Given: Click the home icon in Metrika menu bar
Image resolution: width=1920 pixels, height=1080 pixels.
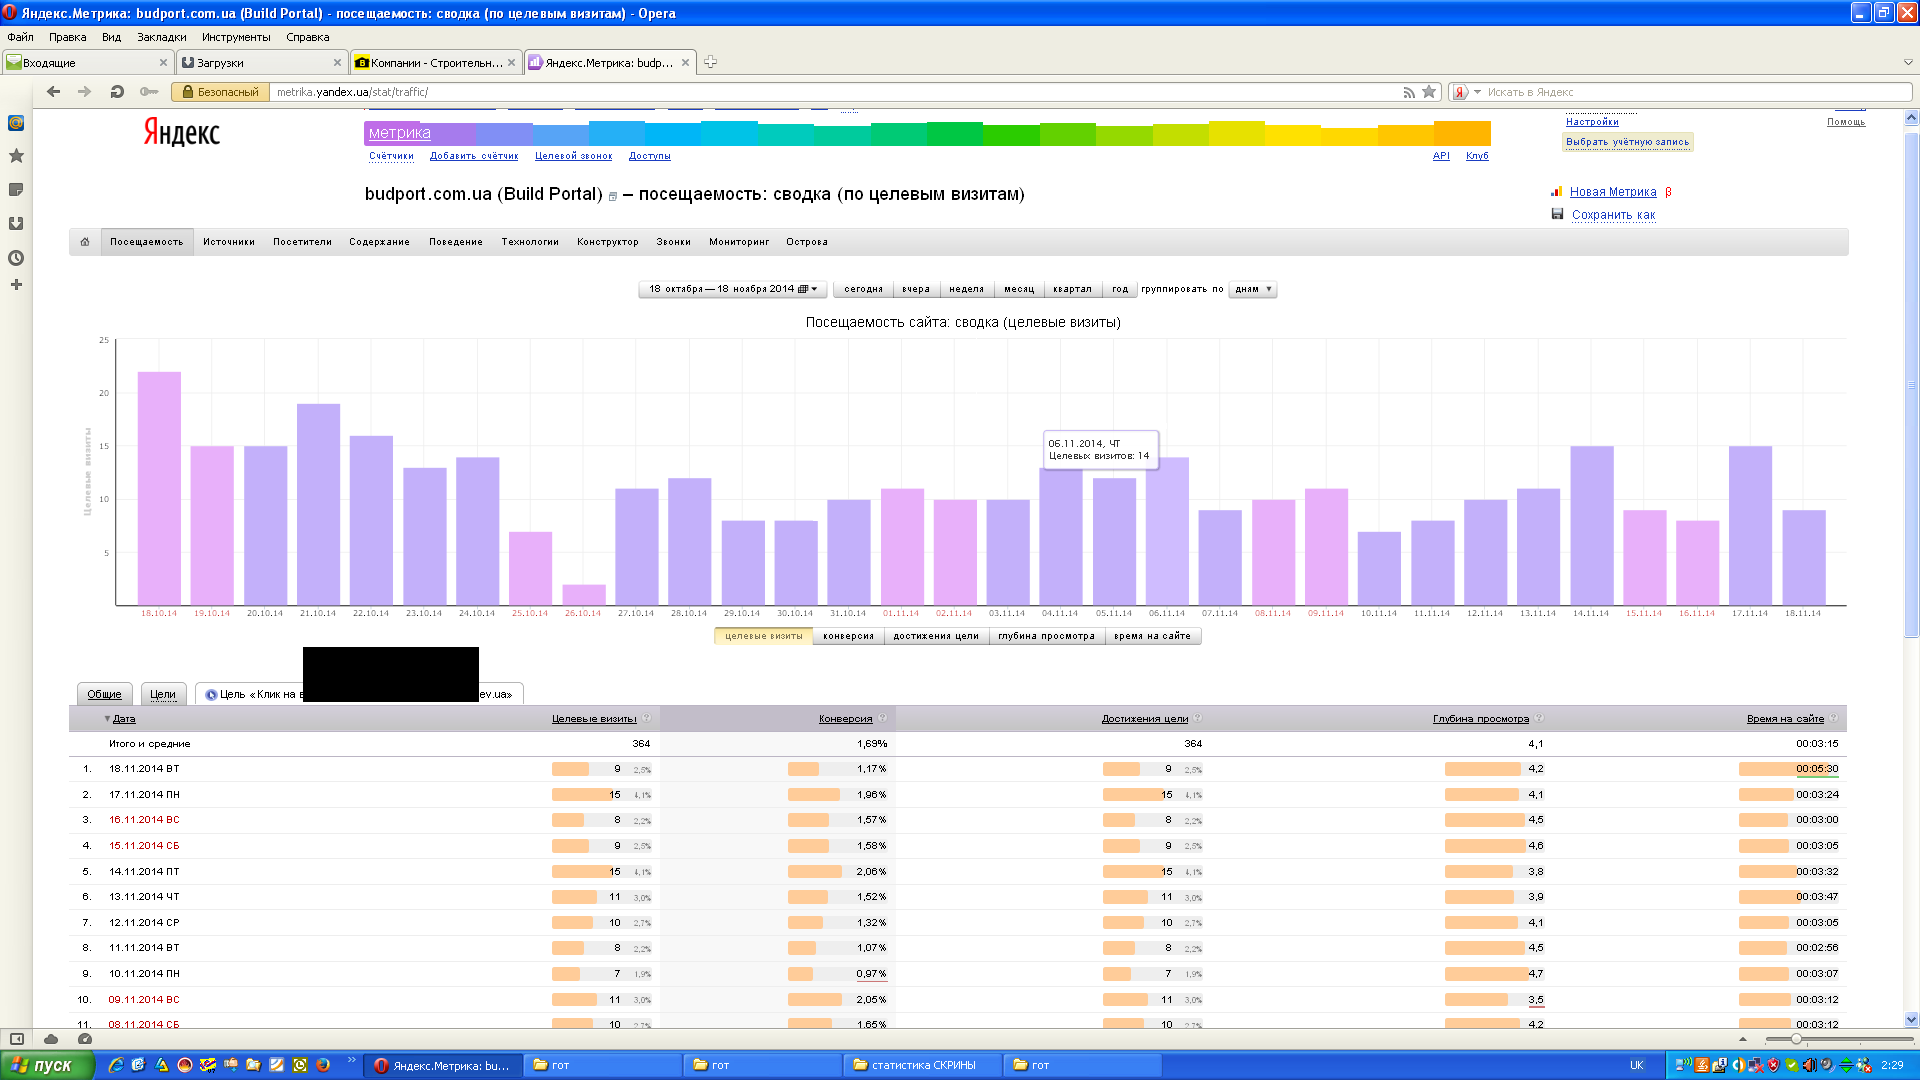Looking at the screenshot, I should 85,242.
